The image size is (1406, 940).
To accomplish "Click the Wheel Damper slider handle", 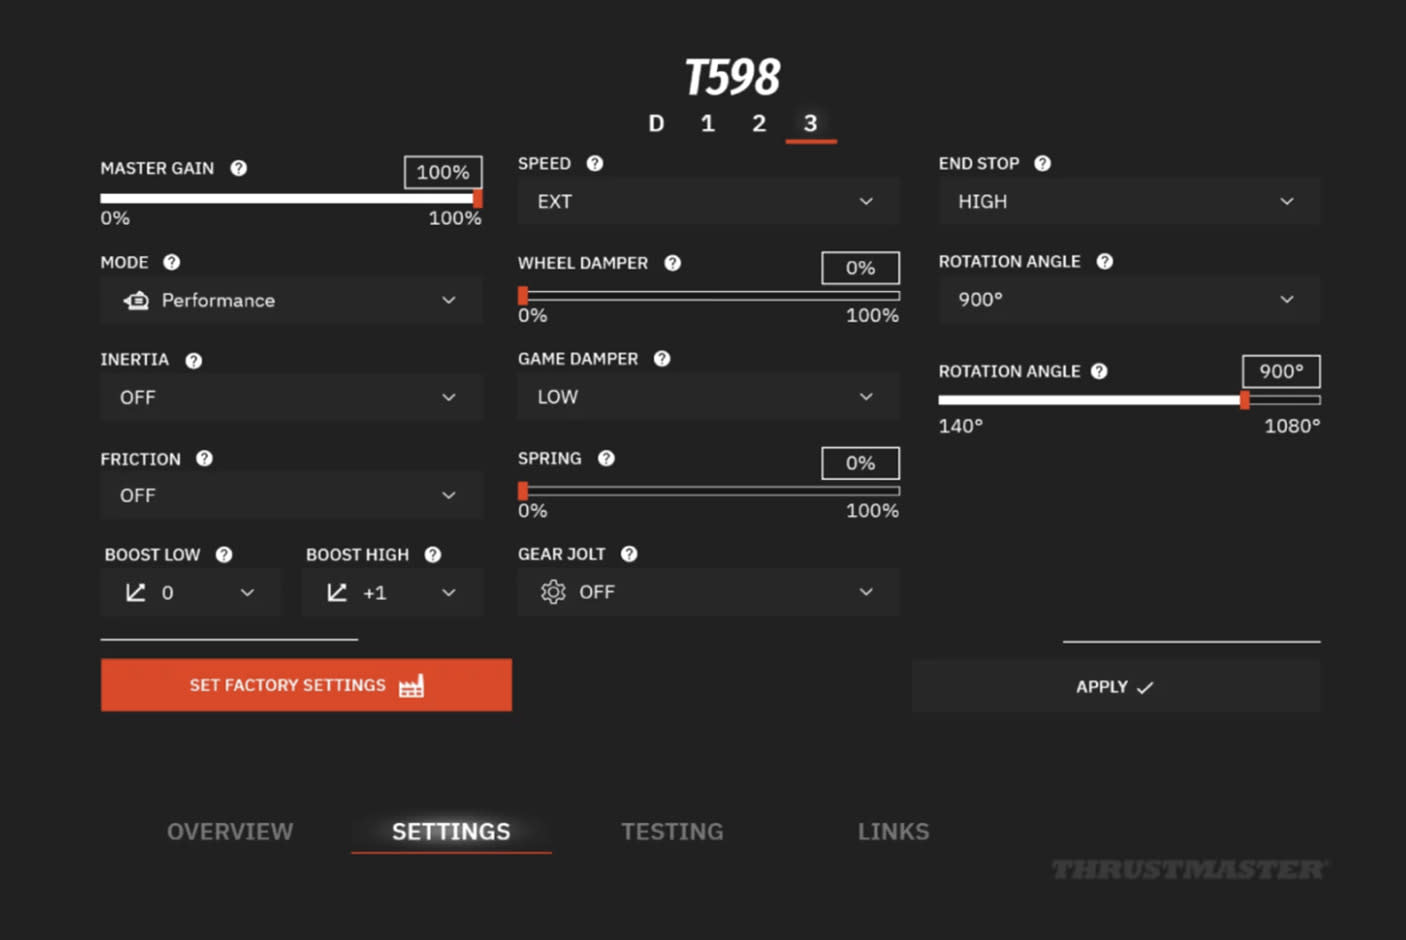I will point(523,296).
